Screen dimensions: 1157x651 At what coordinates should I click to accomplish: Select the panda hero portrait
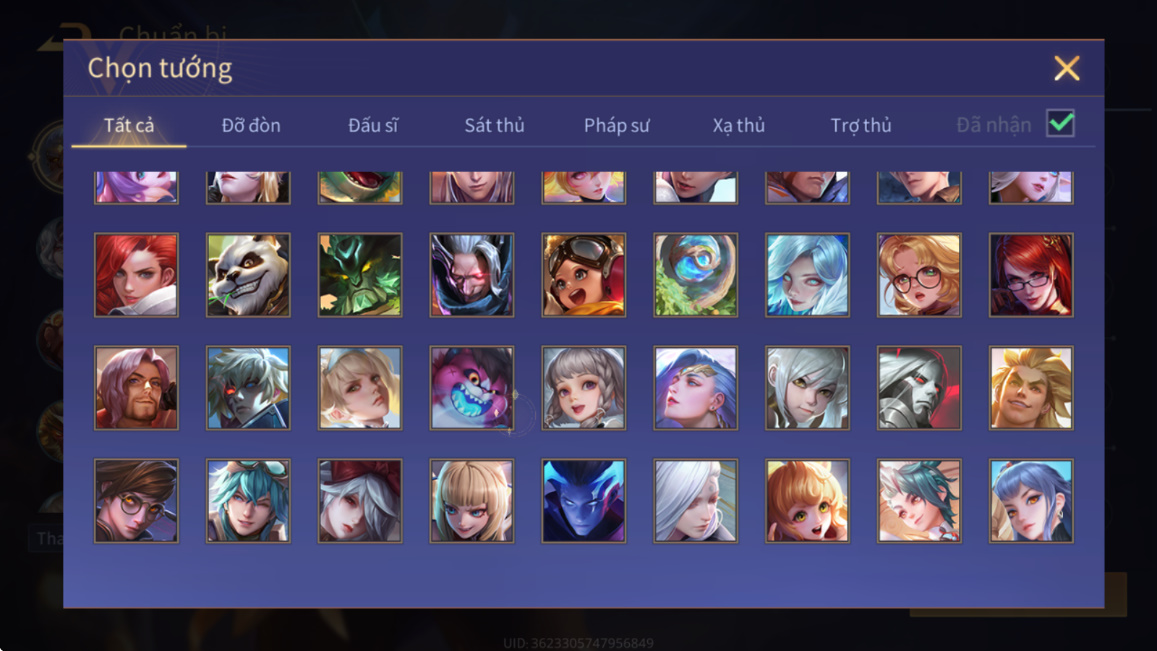pos(248,275)
